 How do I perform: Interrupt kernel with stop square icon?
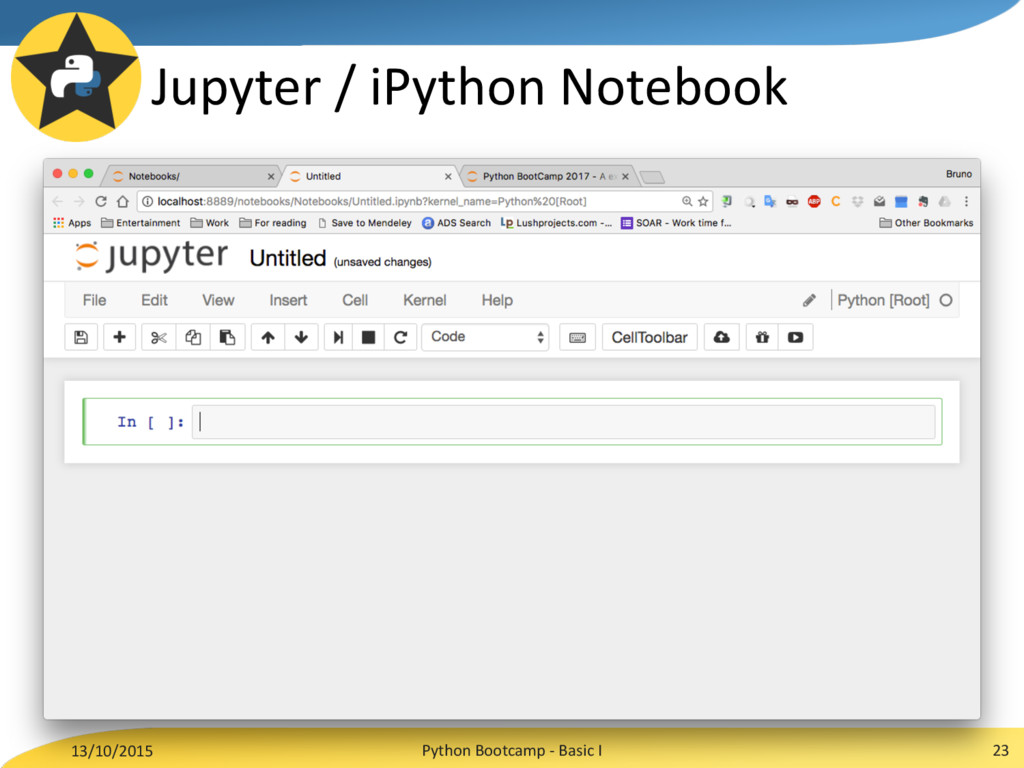pyautogui.click(x=368, y=338)
